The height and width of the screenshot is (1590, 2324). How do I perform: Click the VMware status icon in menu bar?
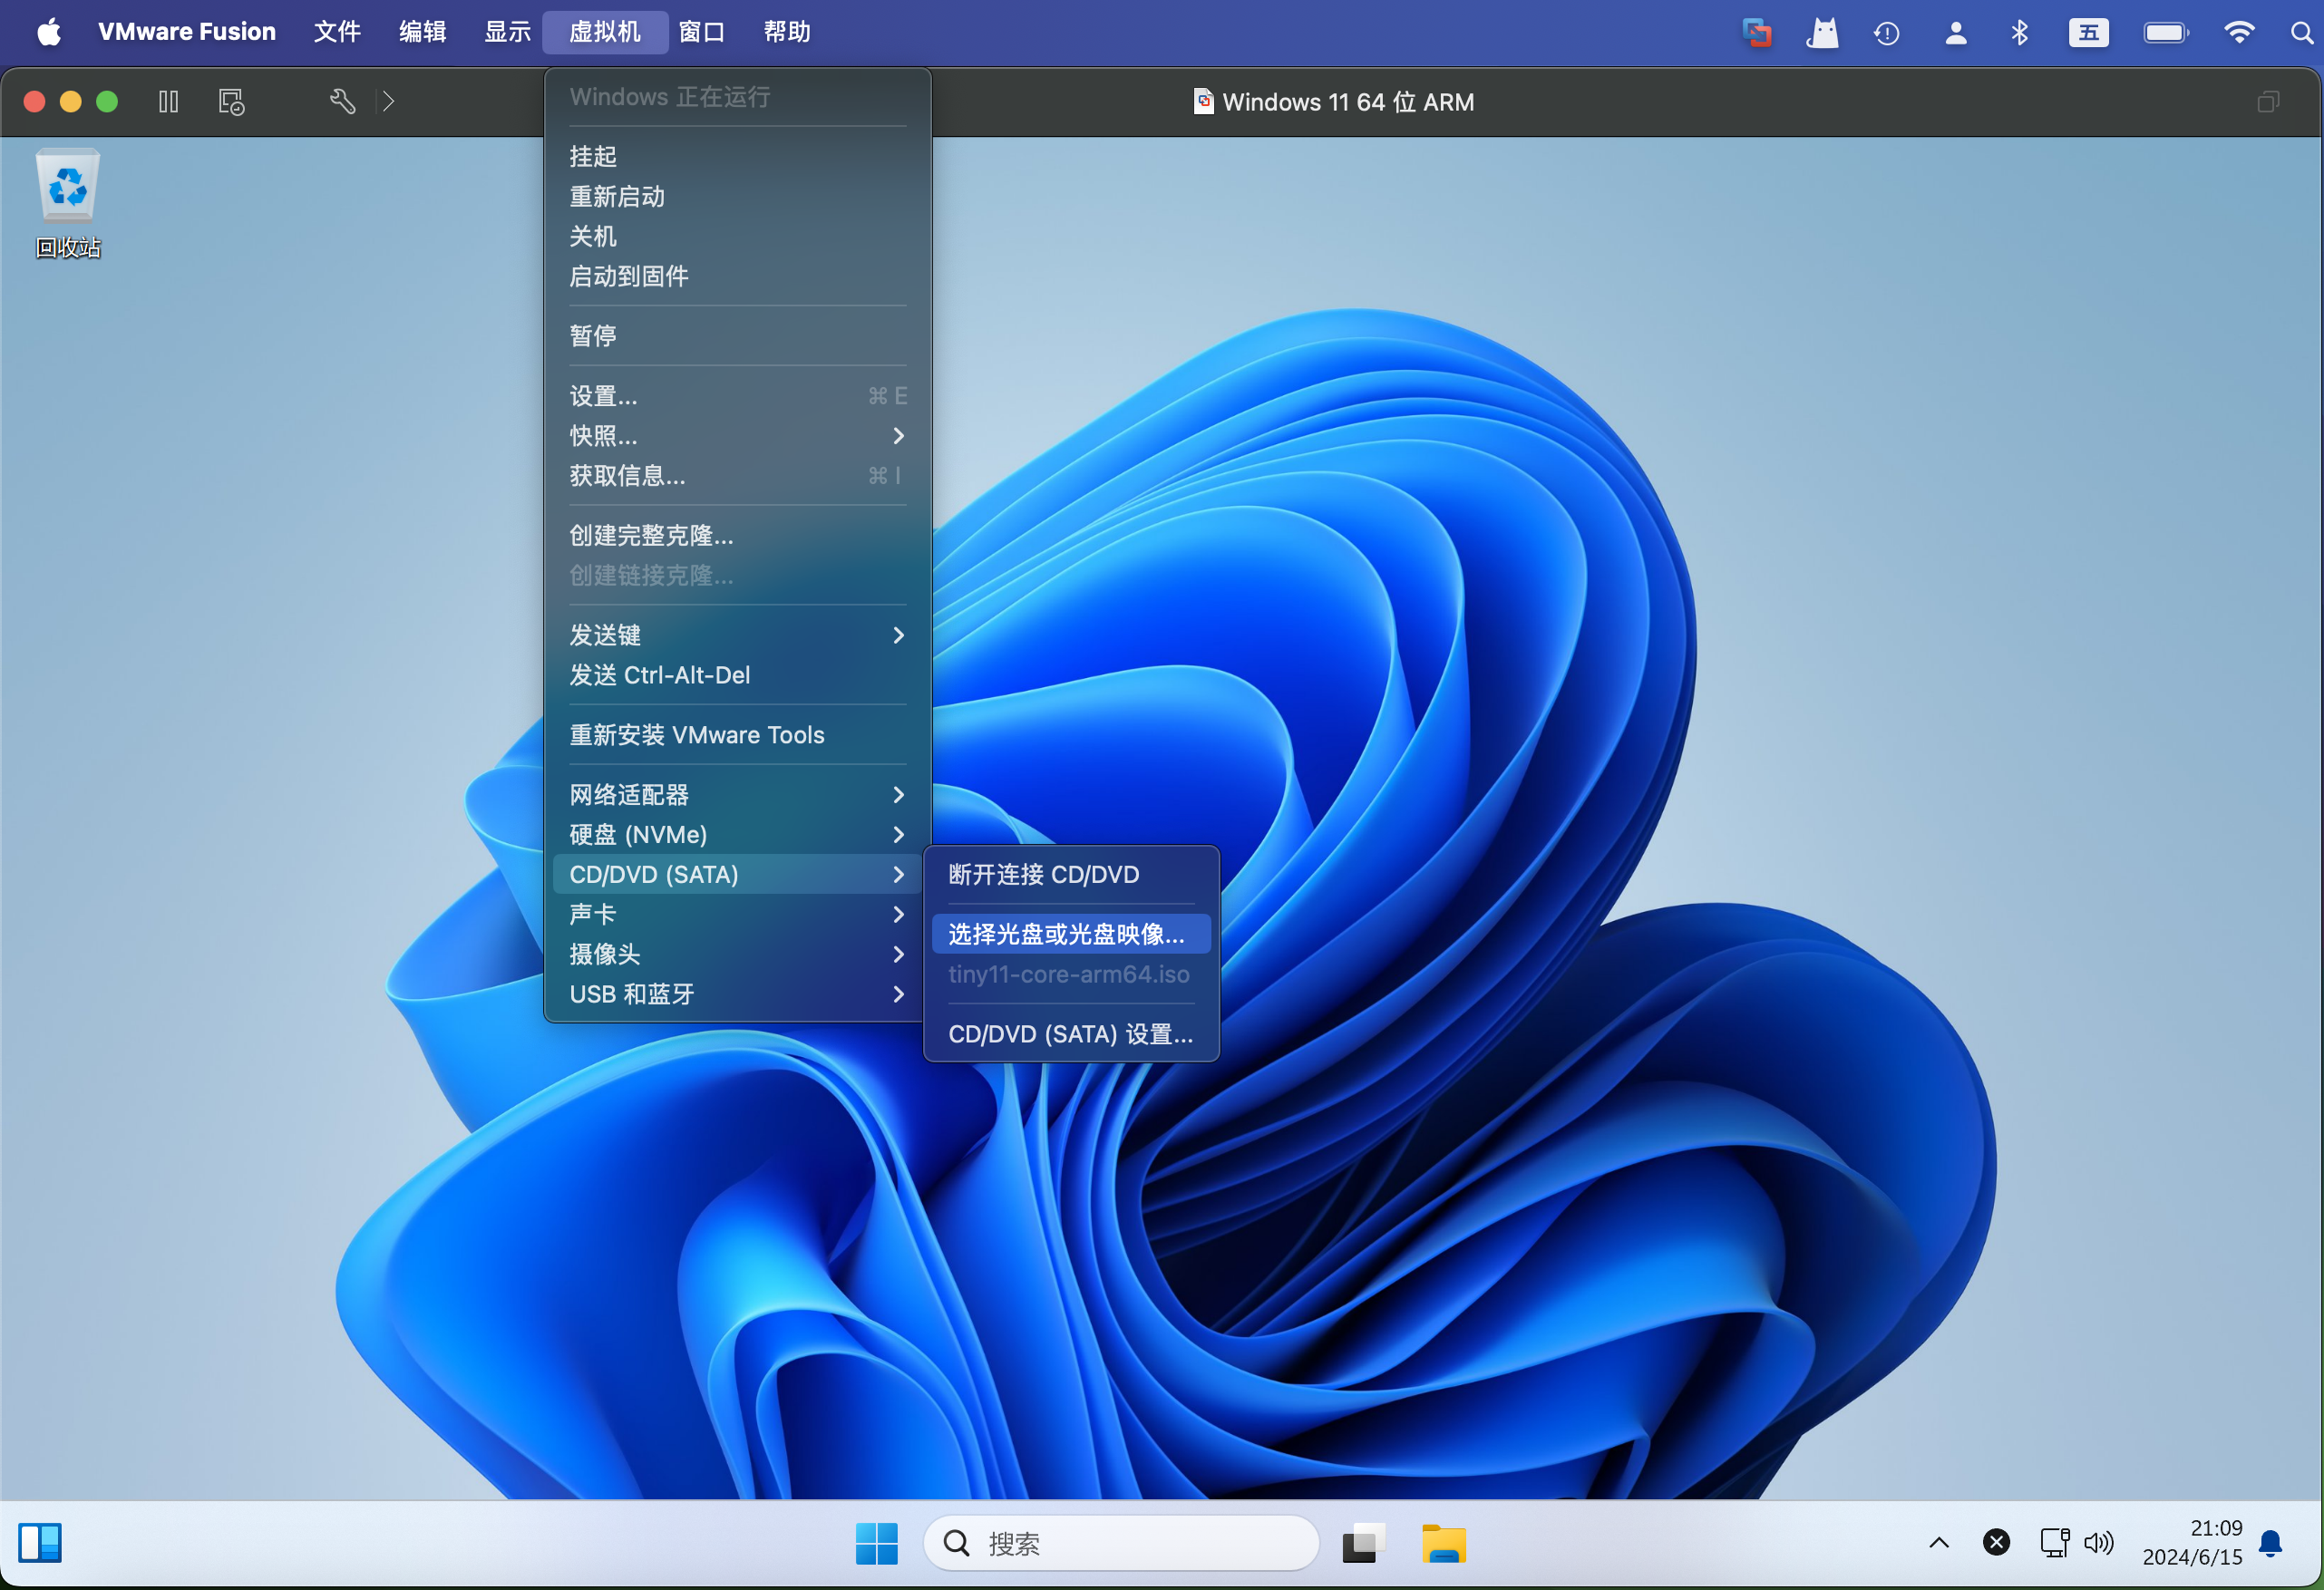(x=1757, y=33)
